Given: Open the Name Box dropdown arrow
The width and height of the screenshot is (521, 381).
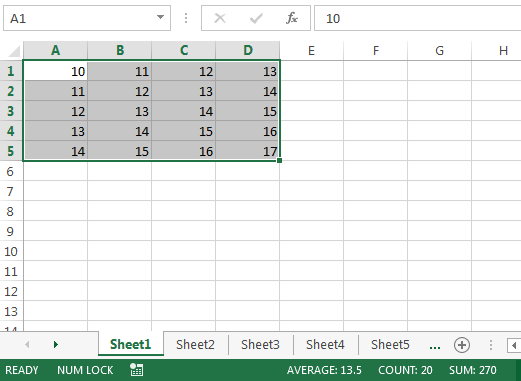Looking at the screenshot, I should [x=160, y=17].
